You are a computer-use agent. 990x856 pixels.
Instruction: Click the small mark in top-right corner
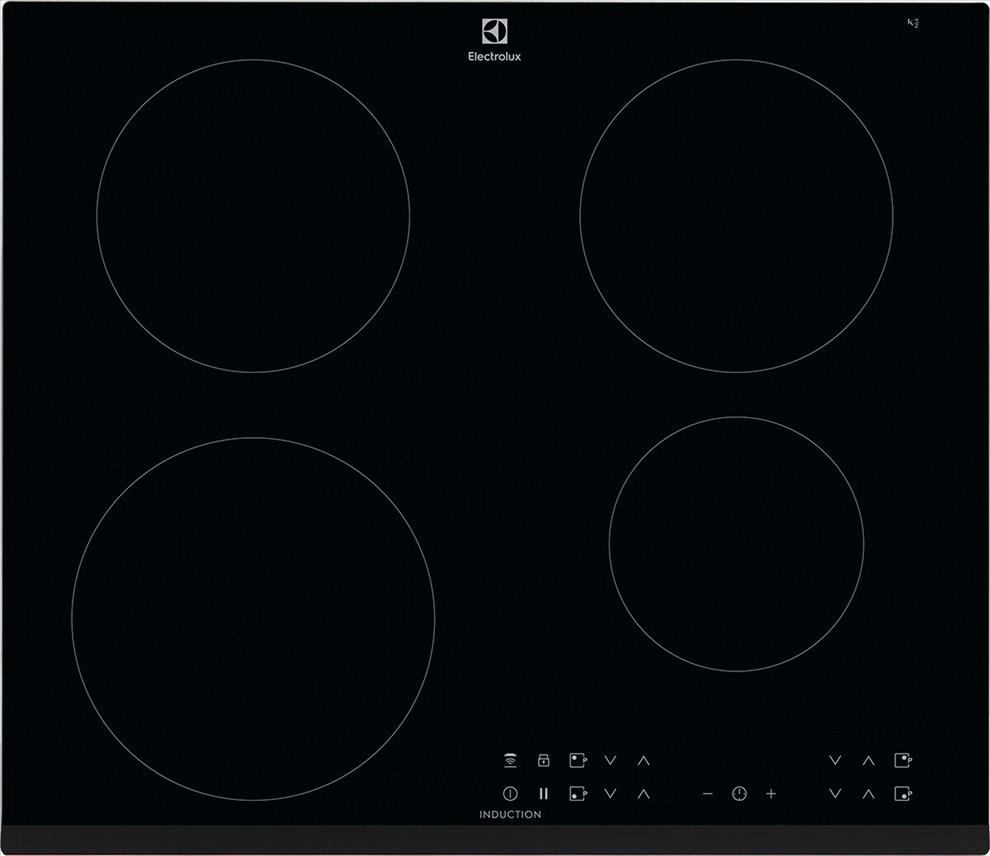913,23
